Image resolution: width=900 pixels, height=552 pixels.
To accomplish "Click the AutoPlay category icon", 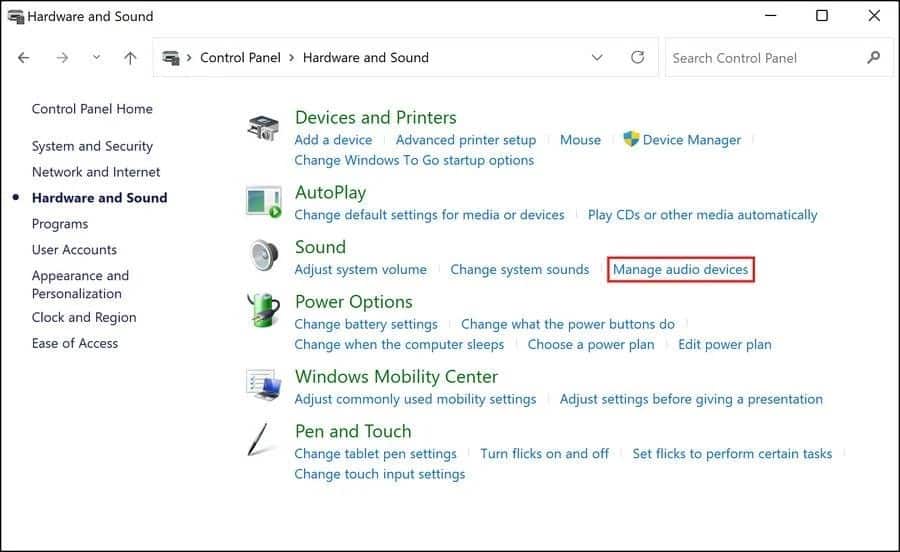I will coord(263,202).
